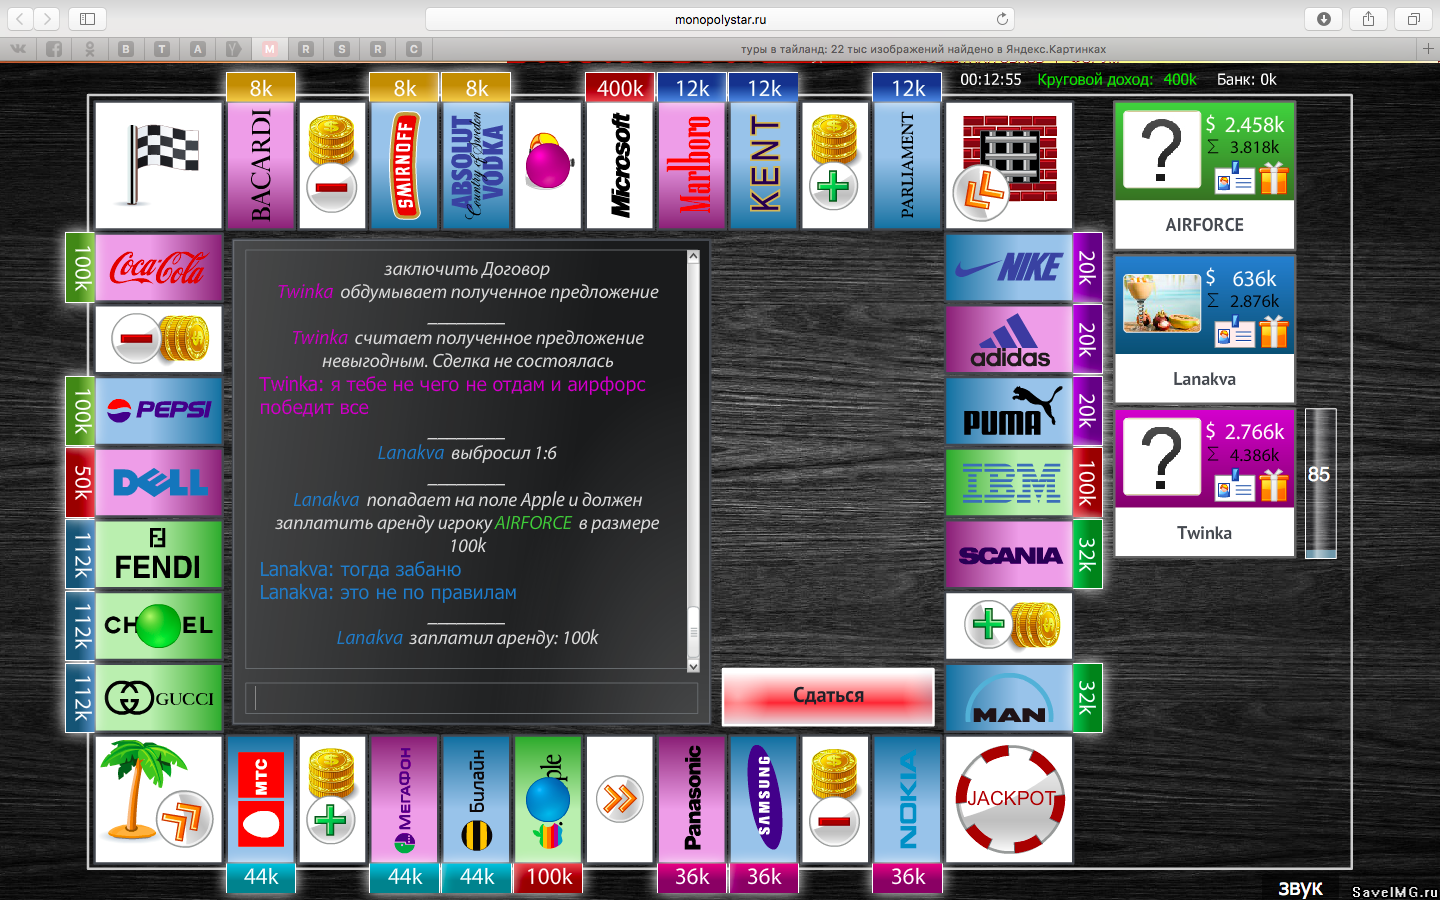Click the gift icon on AIRFORCE card
Image resolution: width=1440 pixels, height=900 pixels.
[x=1274, y=179]
